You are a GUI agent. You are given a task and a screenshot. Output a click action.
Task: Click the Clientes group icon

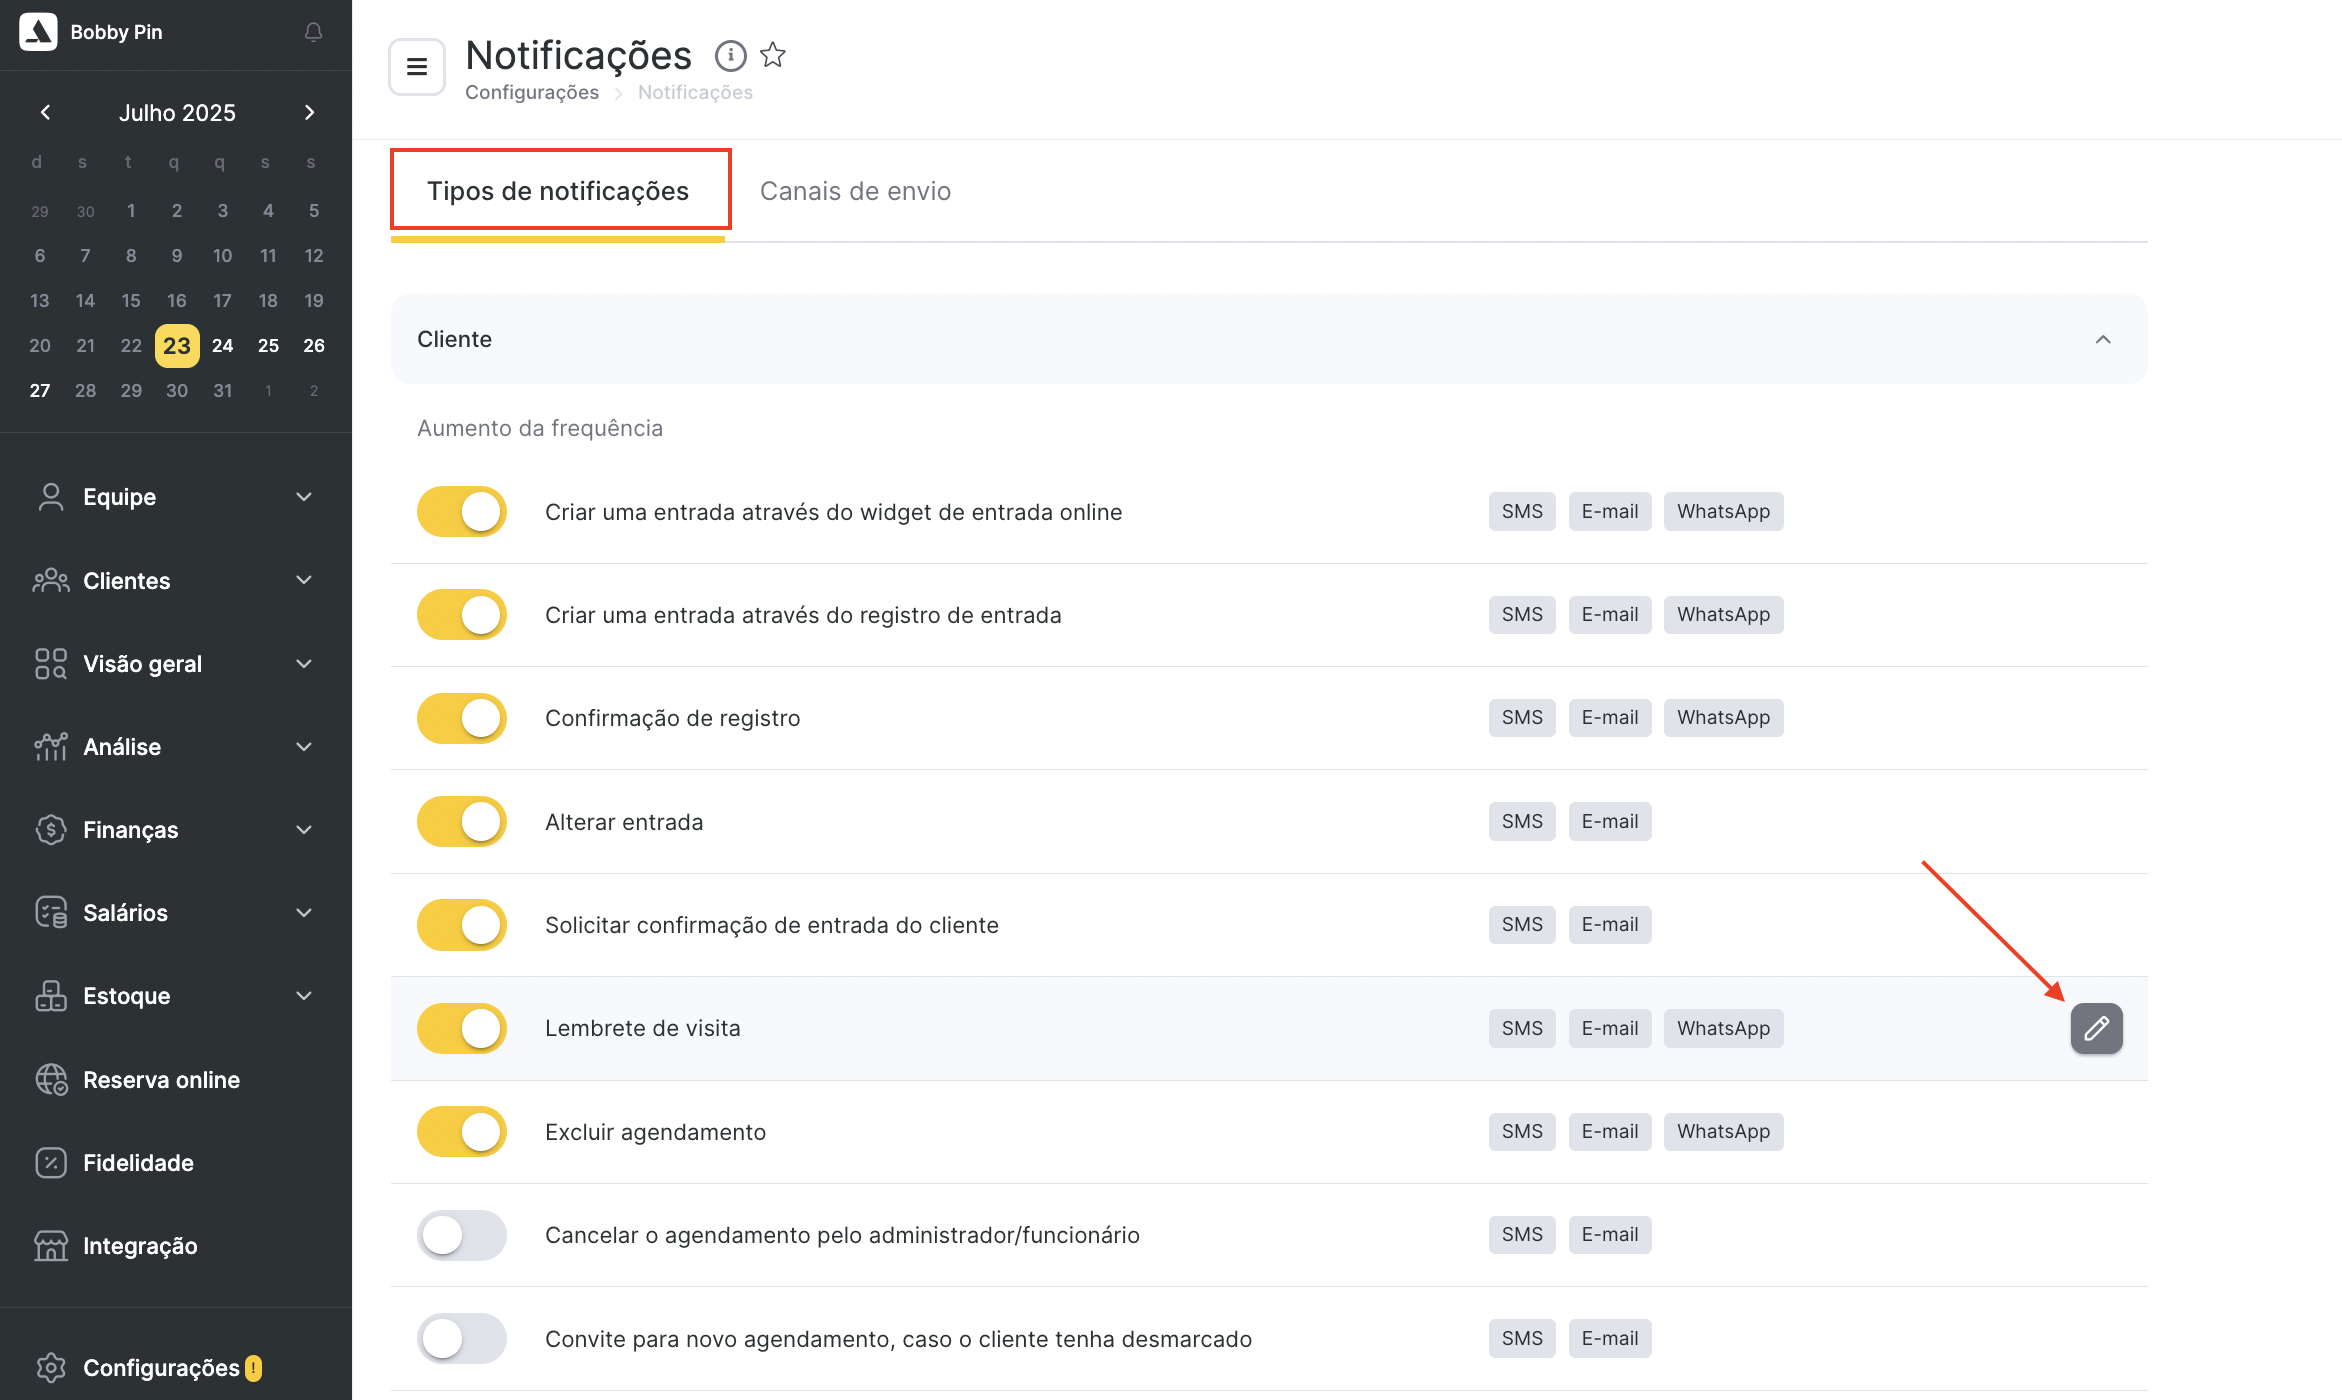pyautogui.click(x=51, y=580)
